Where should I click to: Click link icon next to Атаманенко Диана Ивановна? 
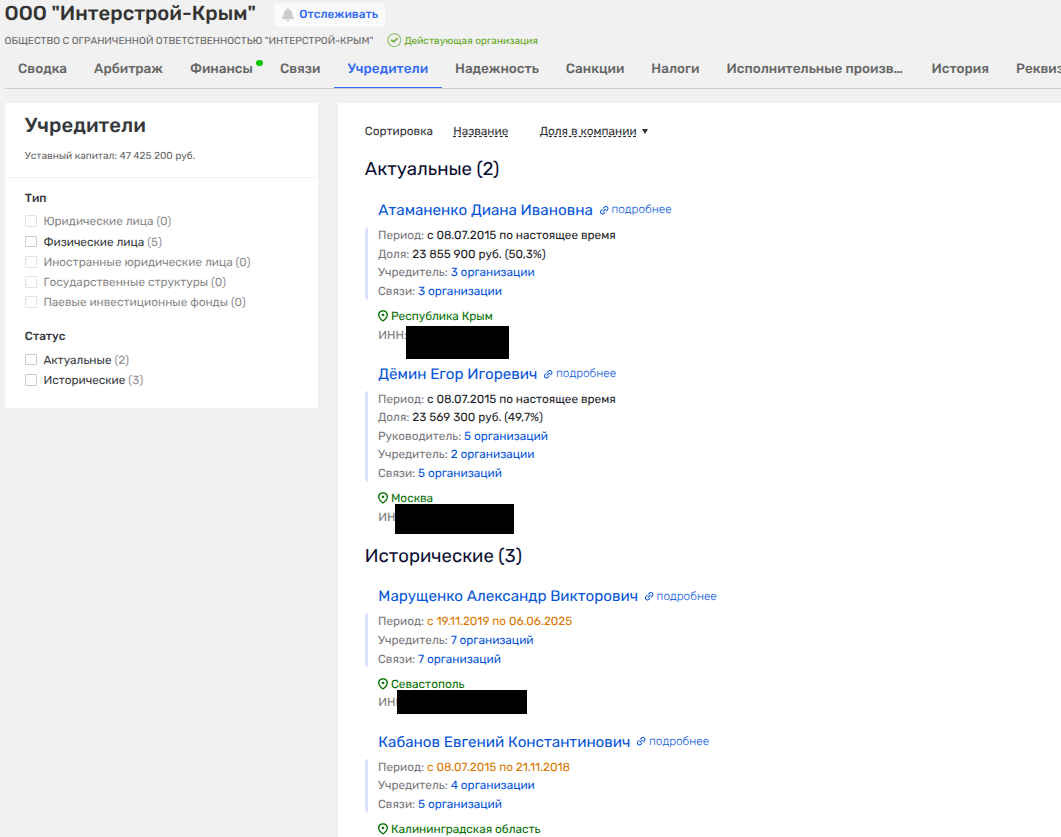[x=604, y=210]
